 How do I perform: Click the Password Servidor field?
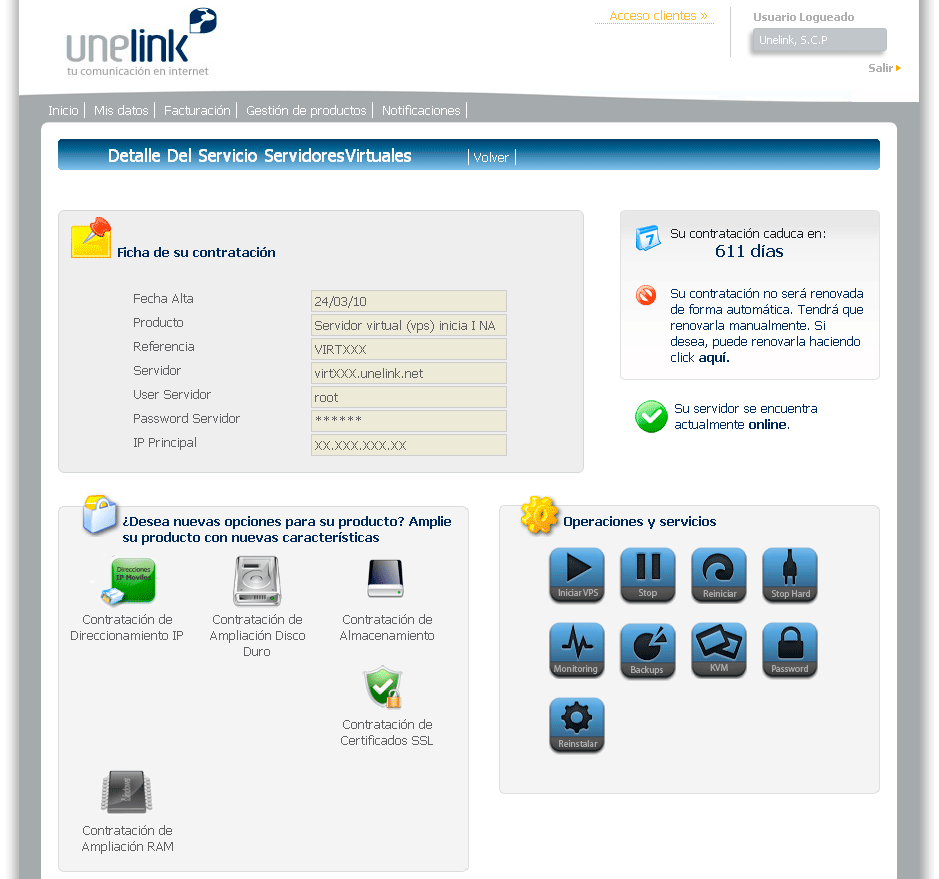tap(408, 421)
